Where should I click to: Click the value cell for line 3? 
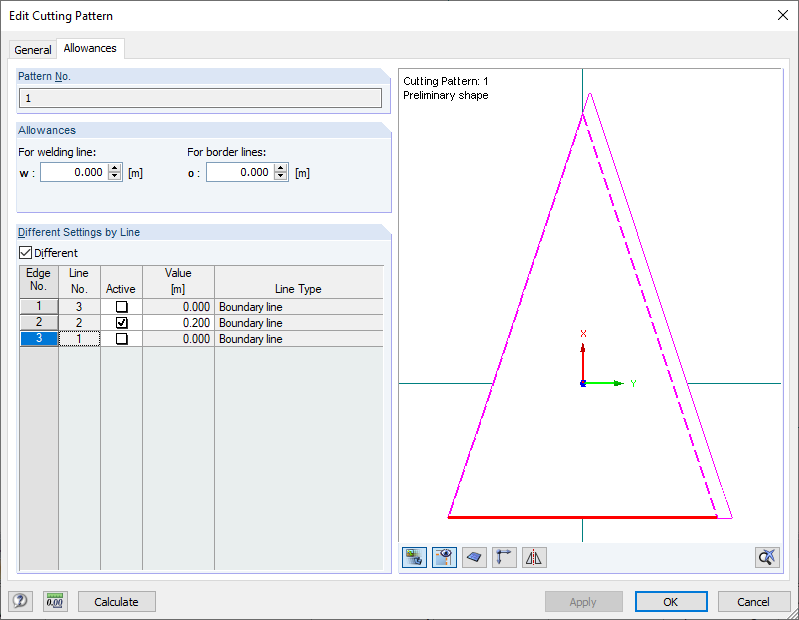click(x=178, y=306)
